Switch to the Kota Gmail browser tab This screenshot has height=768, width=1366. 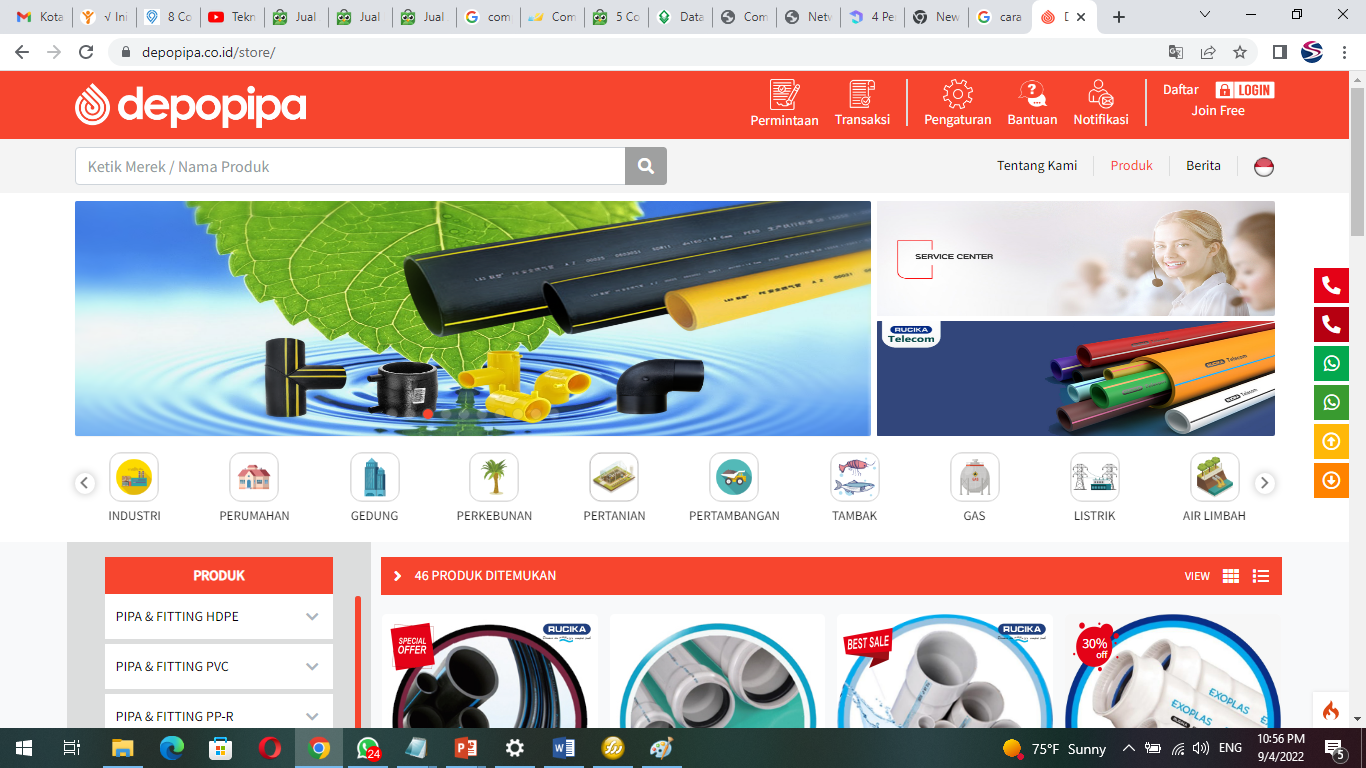[x=40, y=17]
